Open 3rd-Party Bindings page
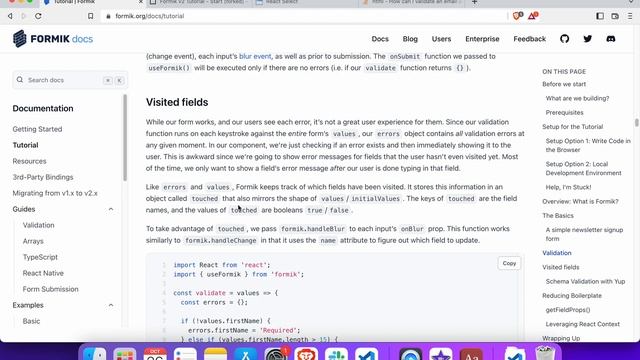The width and height of the screenshot is (640, 360). coord(43,177)
